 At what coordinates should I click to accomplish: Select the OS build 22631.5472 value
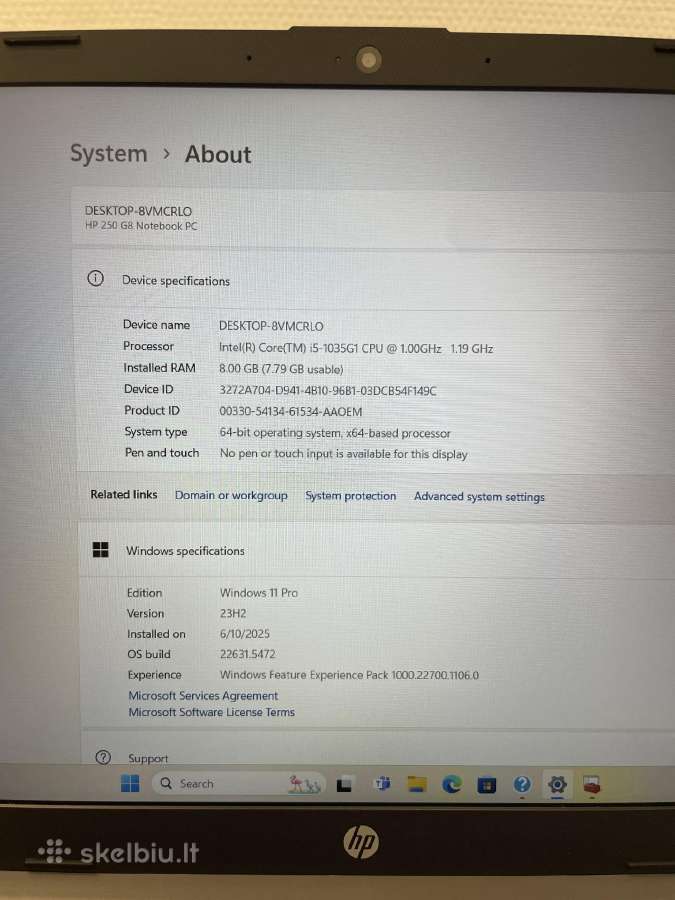coord(247,654)
